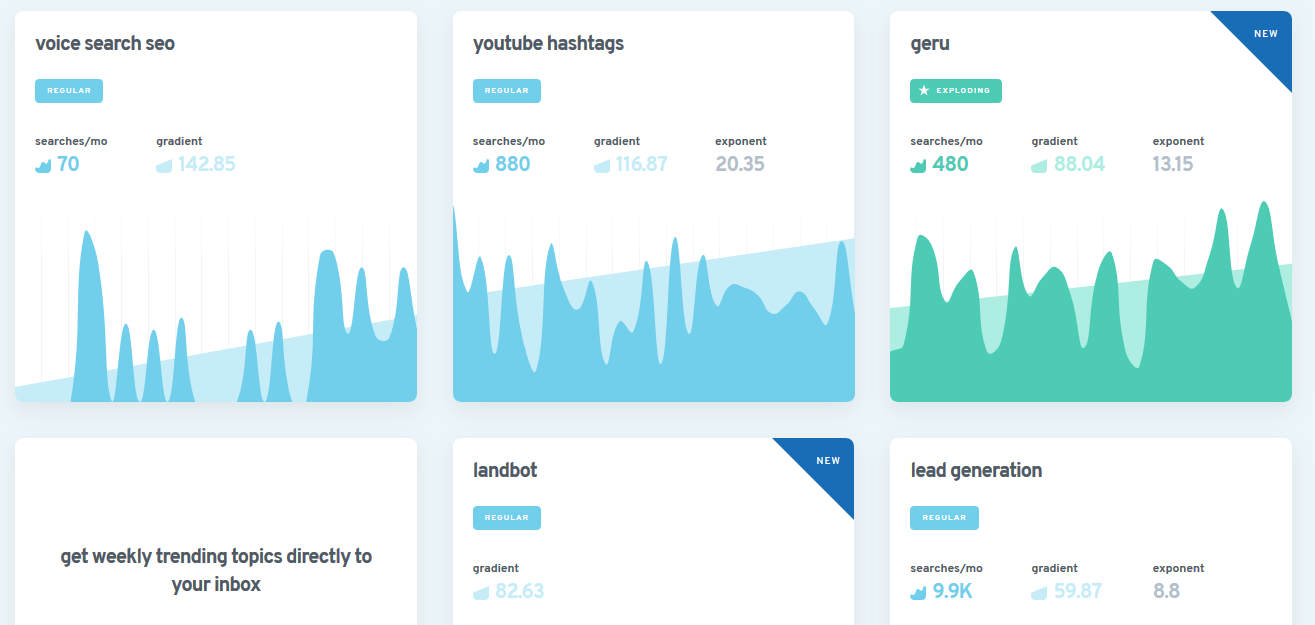
Task: Click gradient label on geru card
Action: [1055, 141]
